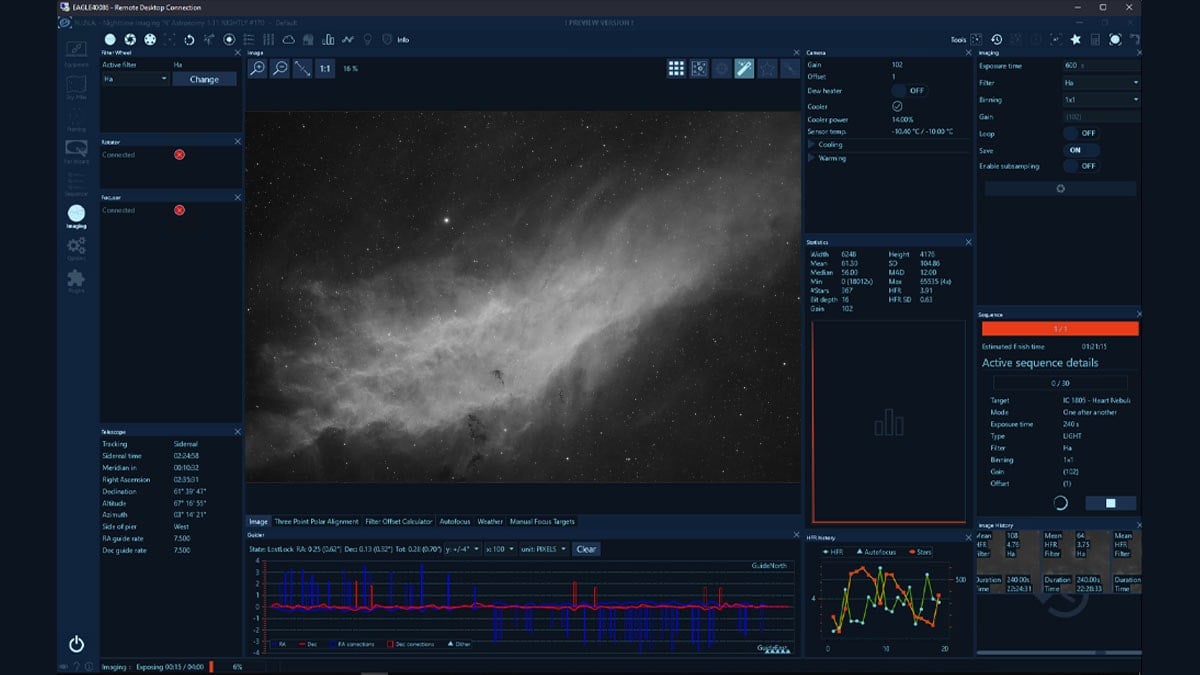Click the 0 / 30 sequence progress bar
The height and width of the screenshot is (675, 1200).
click(x=1060, y=382)
